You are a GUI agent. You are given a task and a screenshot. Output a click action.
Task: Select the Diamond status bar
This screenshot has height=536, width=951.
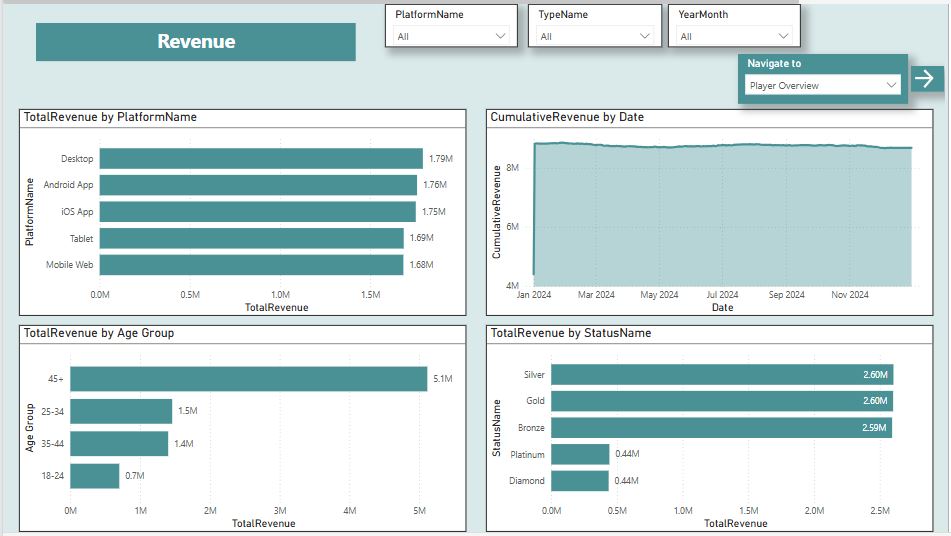pyautogui.click(x=580, y=481)
